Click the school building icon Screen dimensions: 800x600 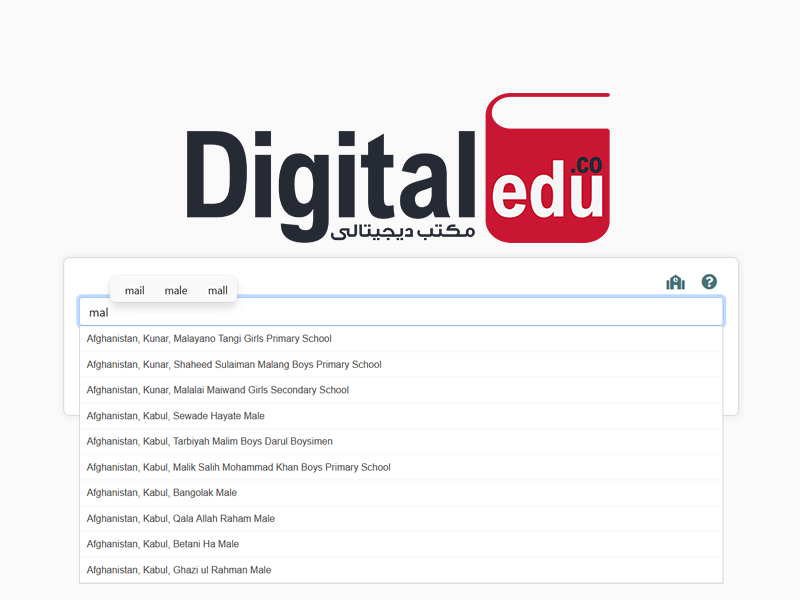pyautogui.click(x=675, y=282)
